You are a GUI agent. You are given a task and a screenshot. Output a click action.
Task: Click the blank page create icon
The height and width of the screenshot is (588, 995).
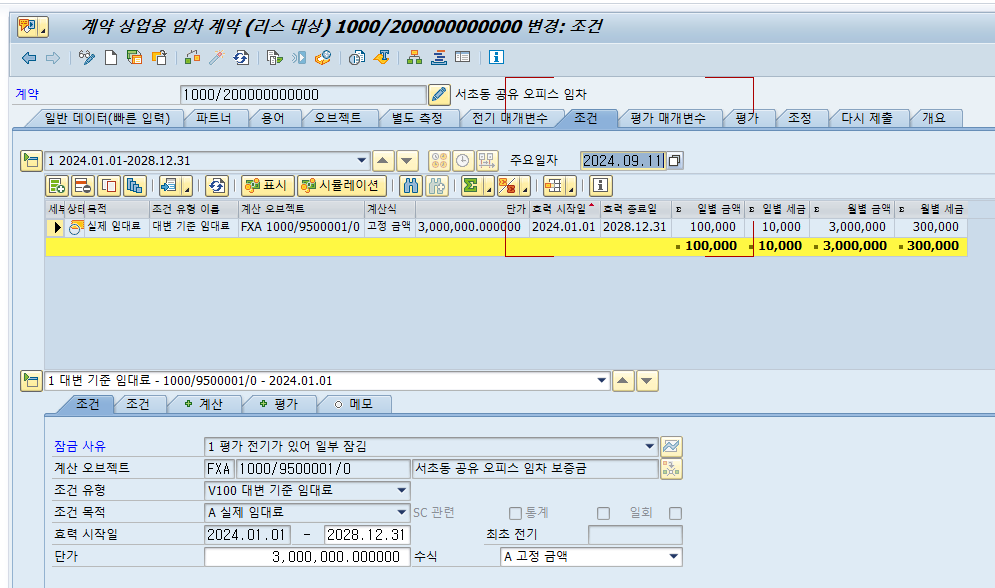click(111, 58)
